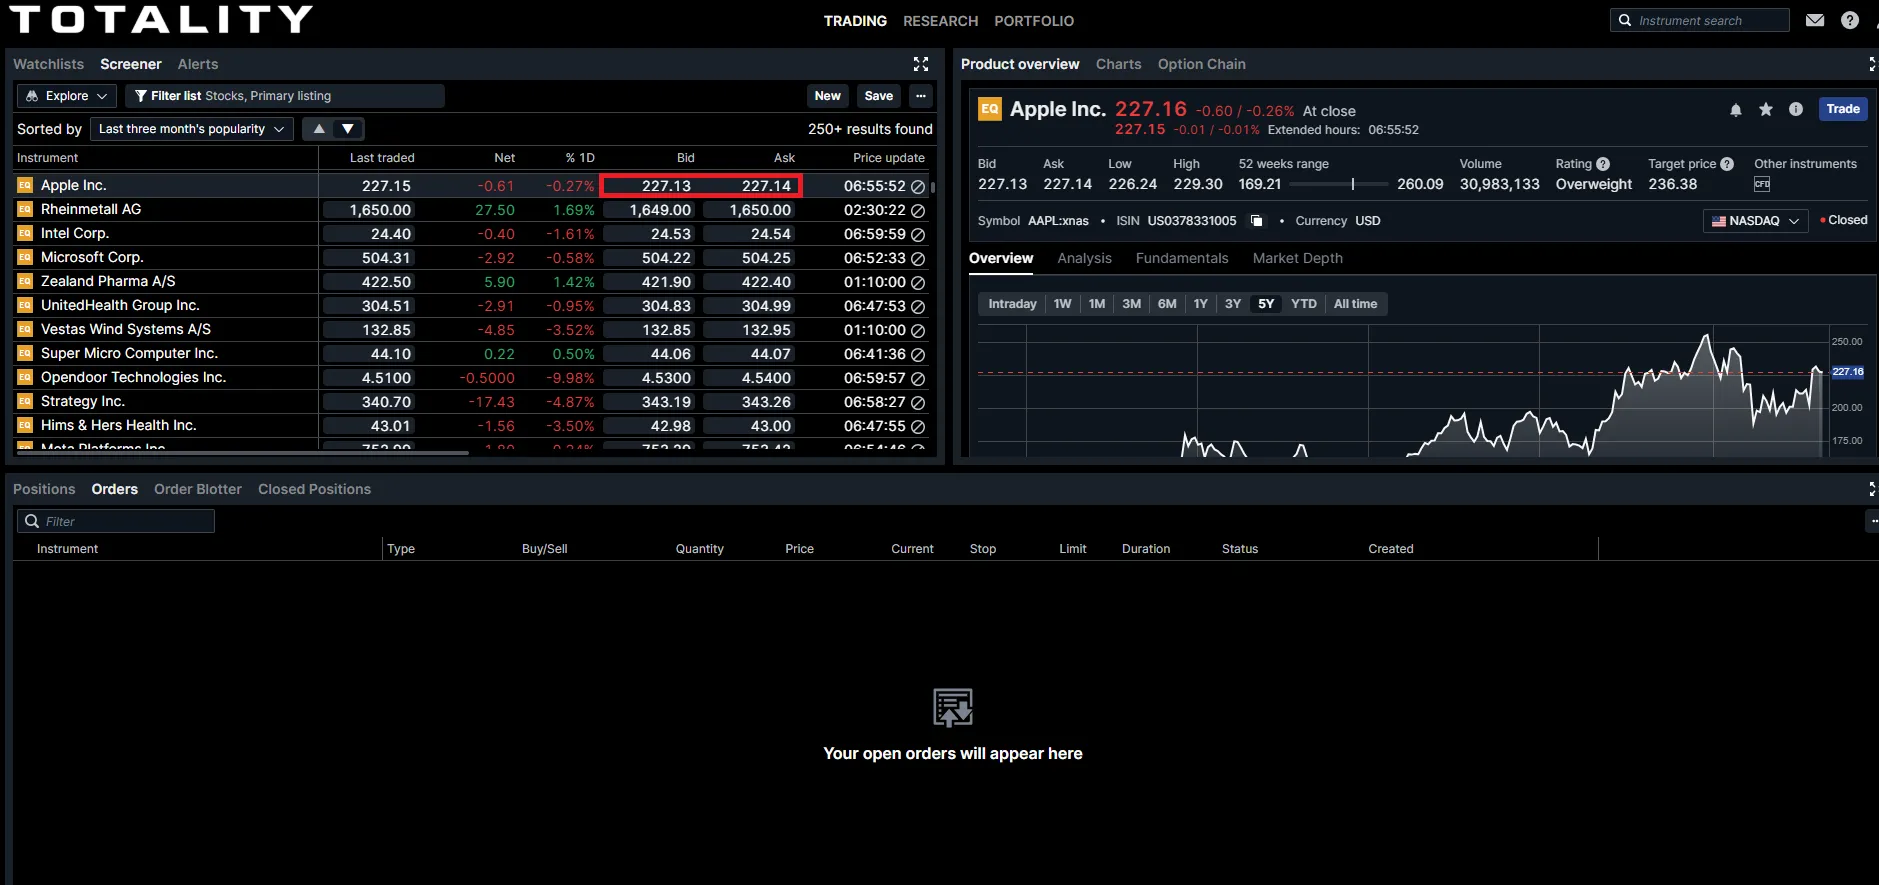The height and width of the screenshot is (885, 1879).
Task: Sort screener descending with down arrow
Action: (348, 129)
